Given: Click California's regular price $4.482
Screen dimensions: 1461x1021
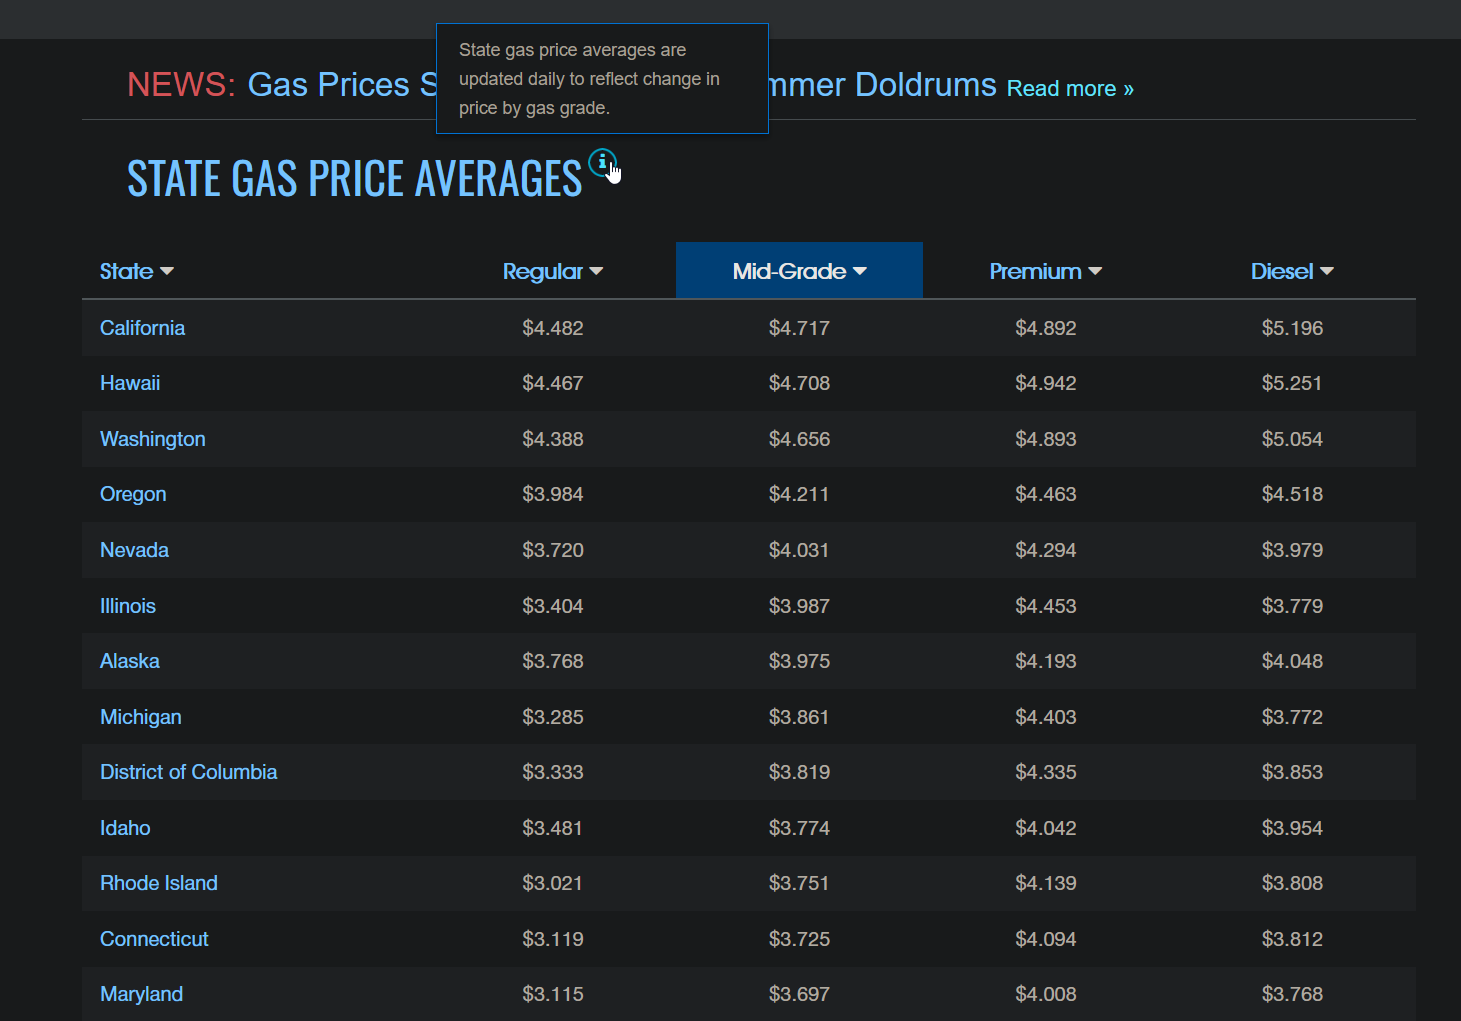Looking at the screenshot, I should 553,328.
